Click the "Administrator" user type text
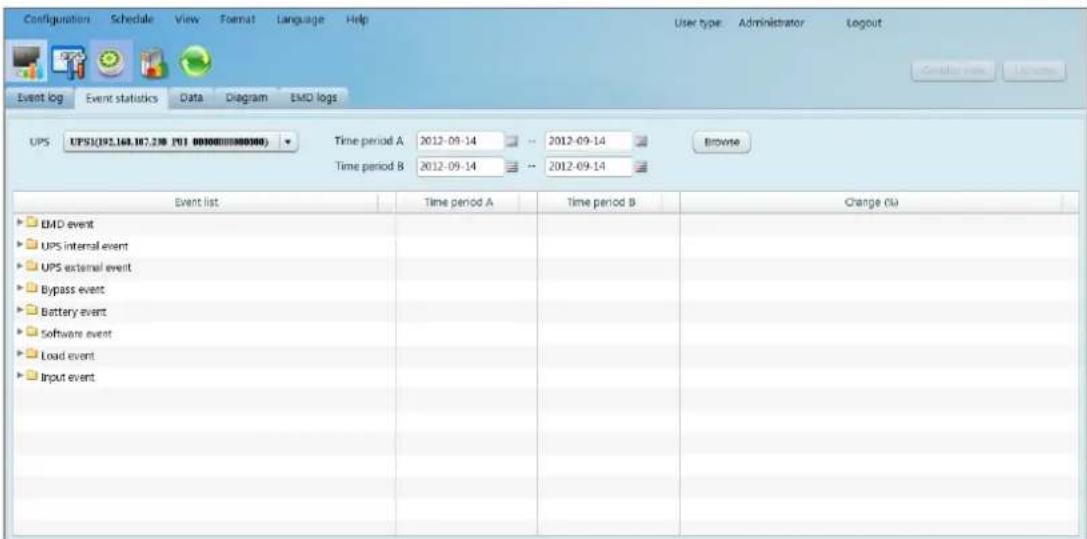The width and height of the screenshot is (1087, 539). 771,23
